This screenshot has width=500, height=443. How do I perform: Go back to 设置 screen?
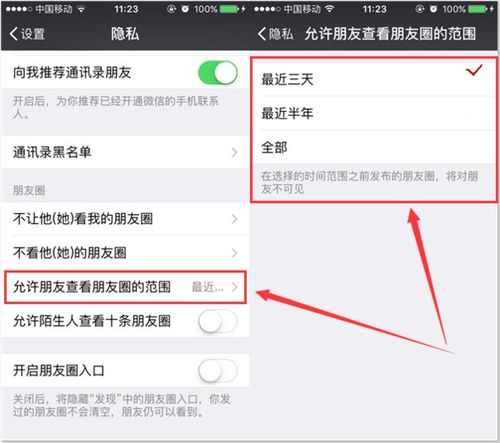coord(27,34)
